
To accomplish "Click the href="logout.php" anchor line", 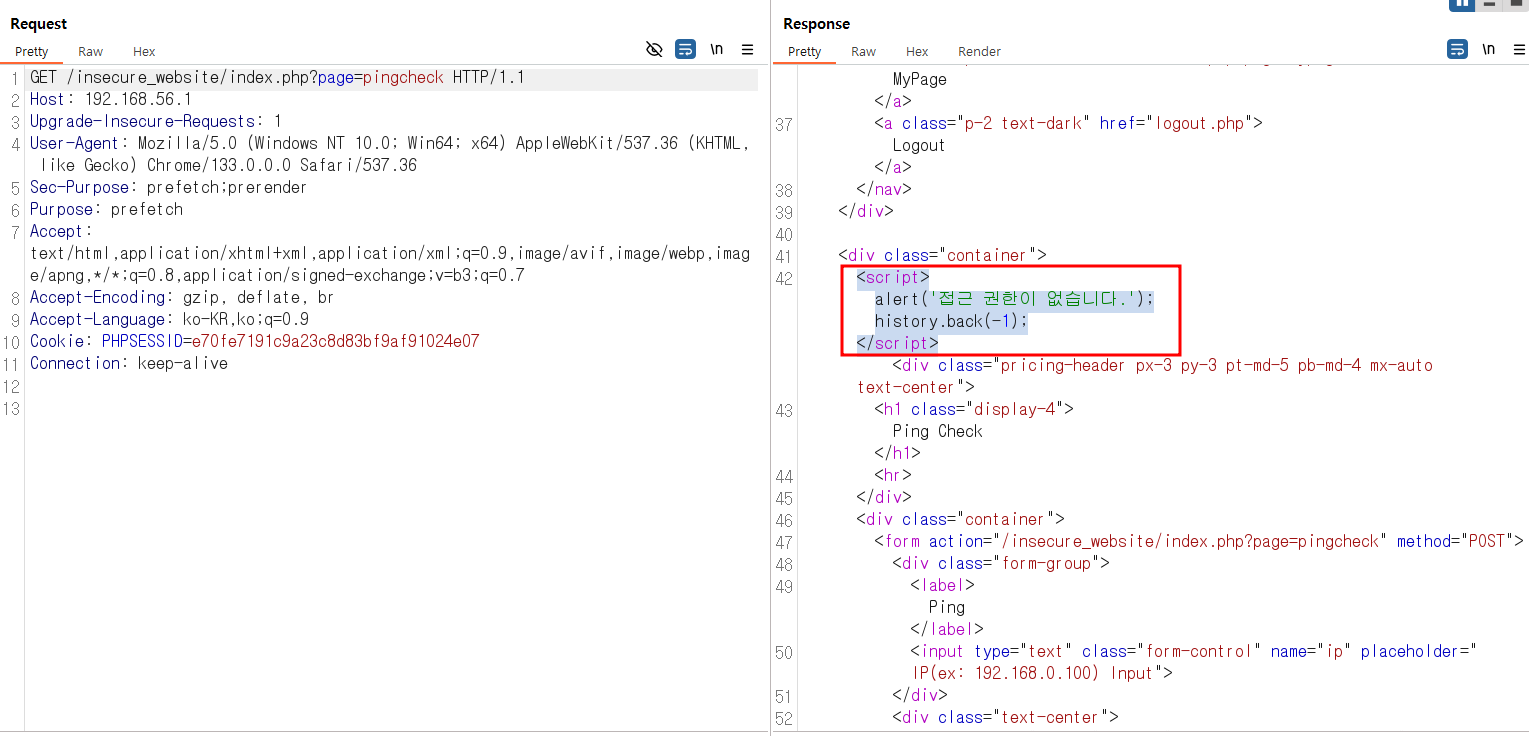I will tap(1069, 123).
